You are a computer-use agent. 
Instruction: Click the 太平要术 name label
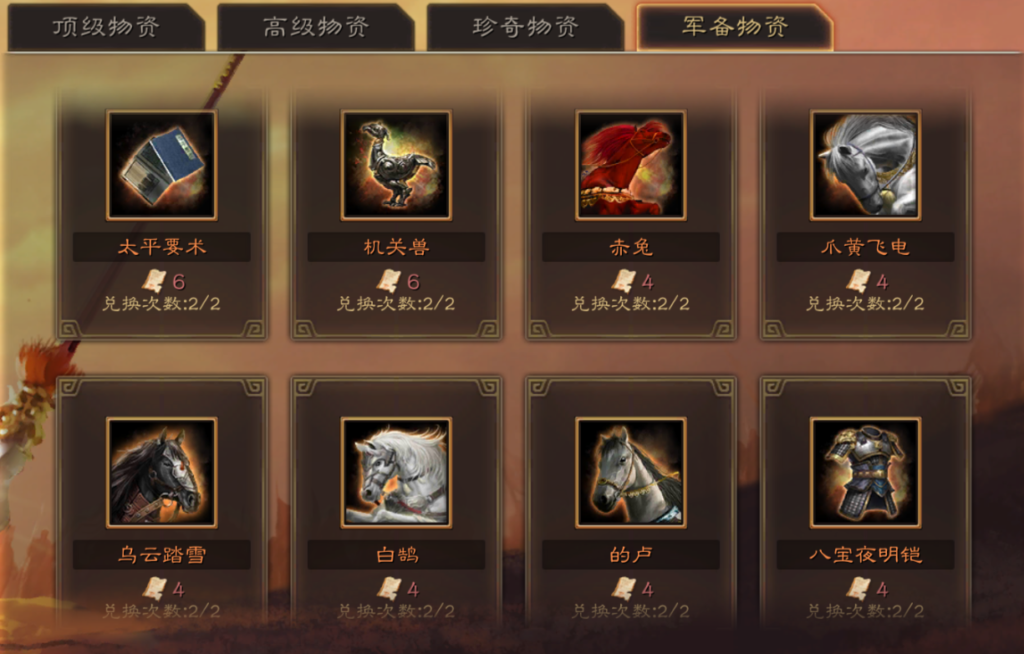click(x=161, y=247)
